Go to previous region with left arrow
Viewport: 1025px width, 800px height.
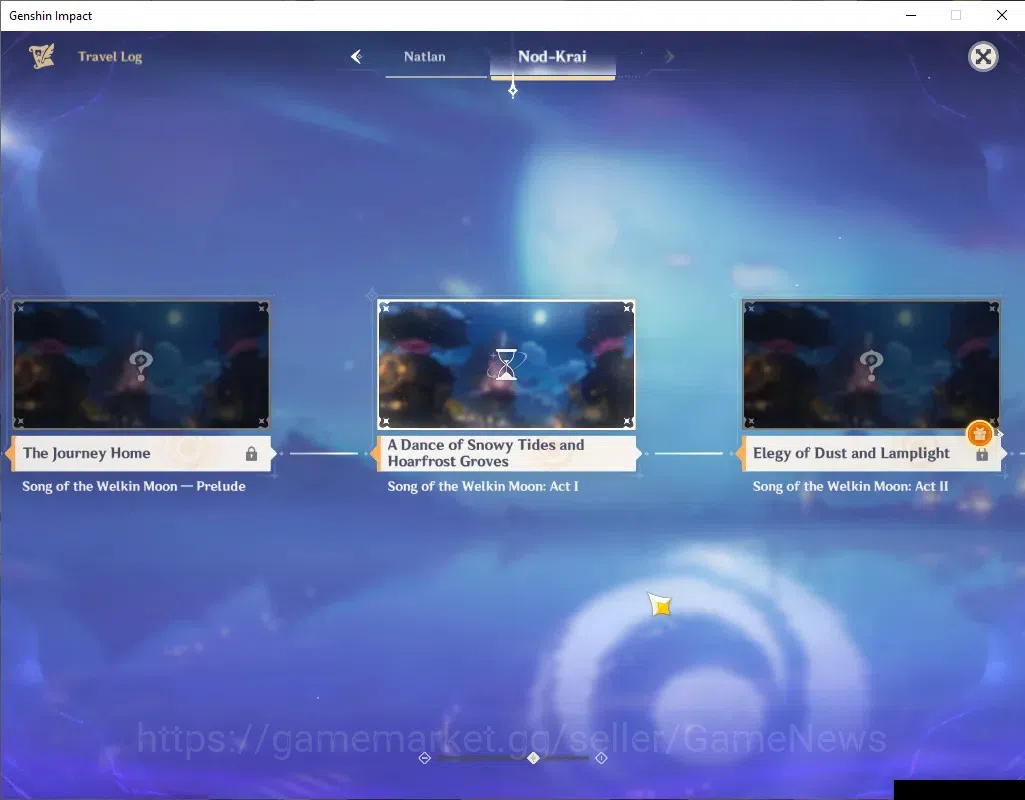click(356, 57)
